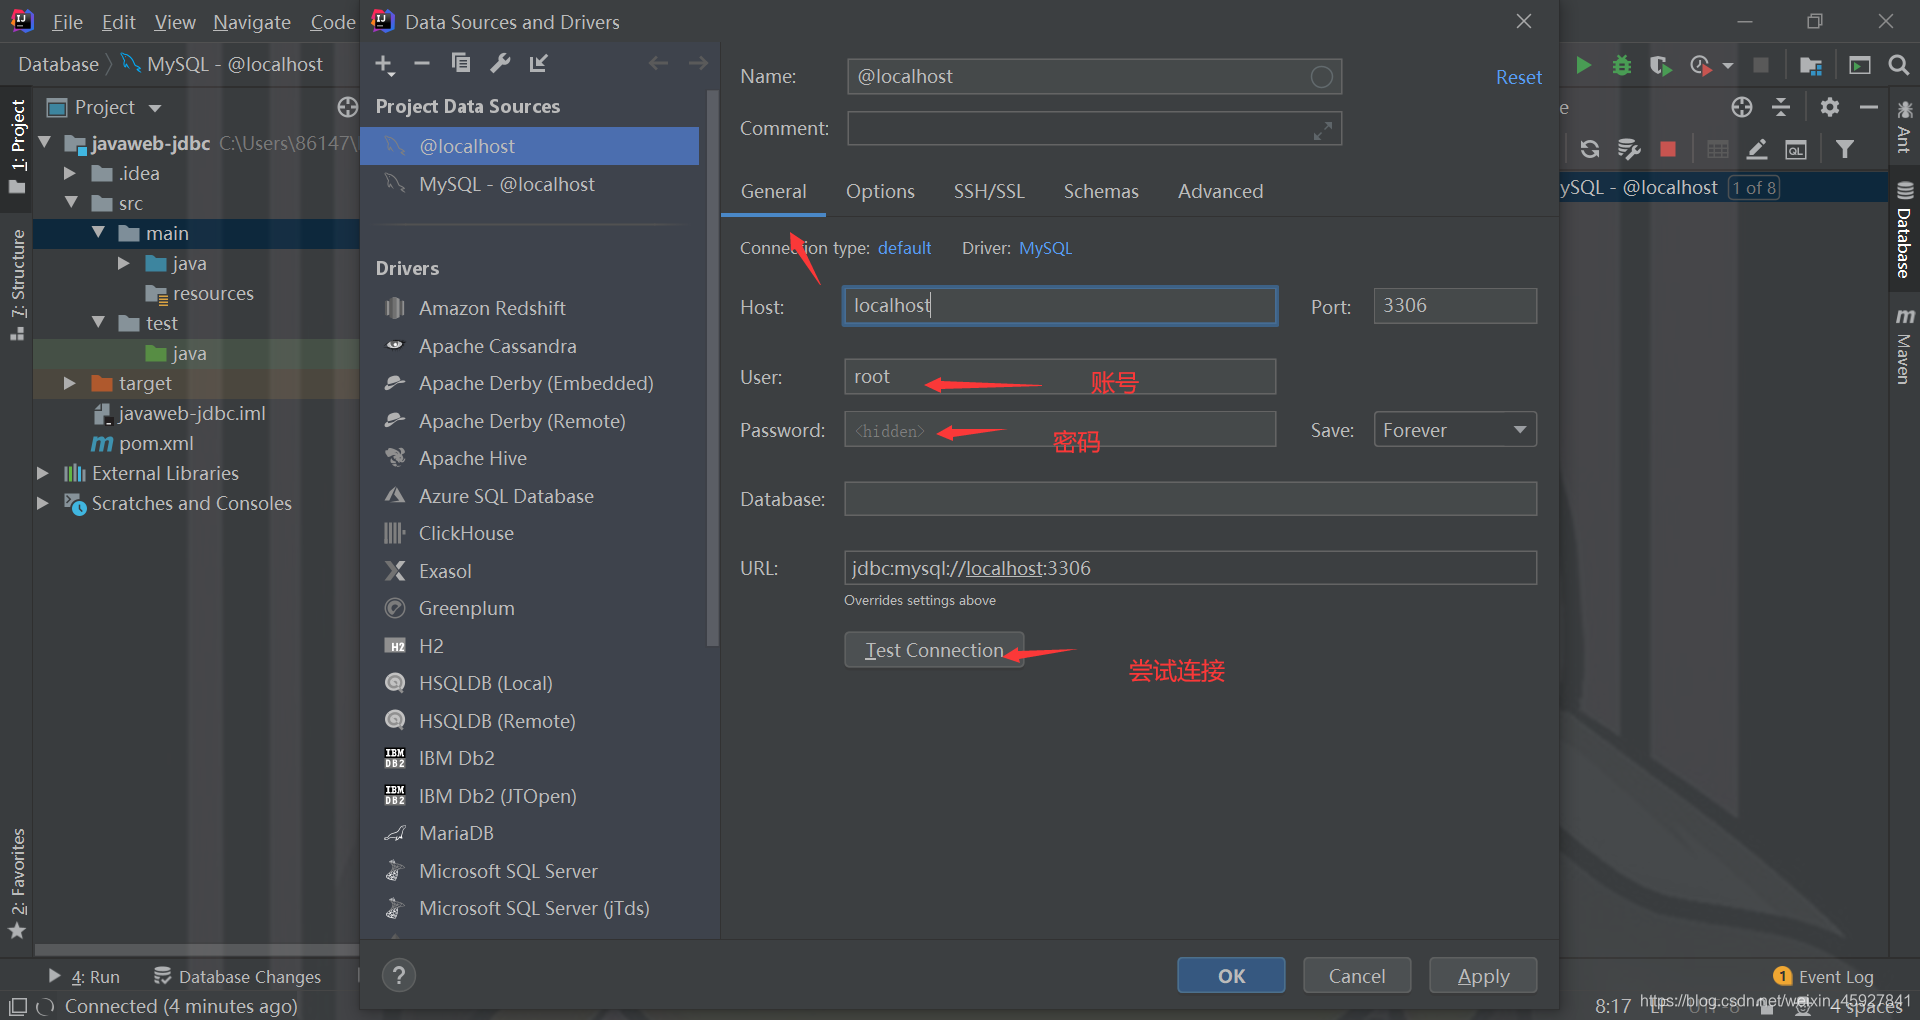This screenshot has height=1020, width=1920.
Task: Expand the target folder
Action: click(x=70, y=383)
